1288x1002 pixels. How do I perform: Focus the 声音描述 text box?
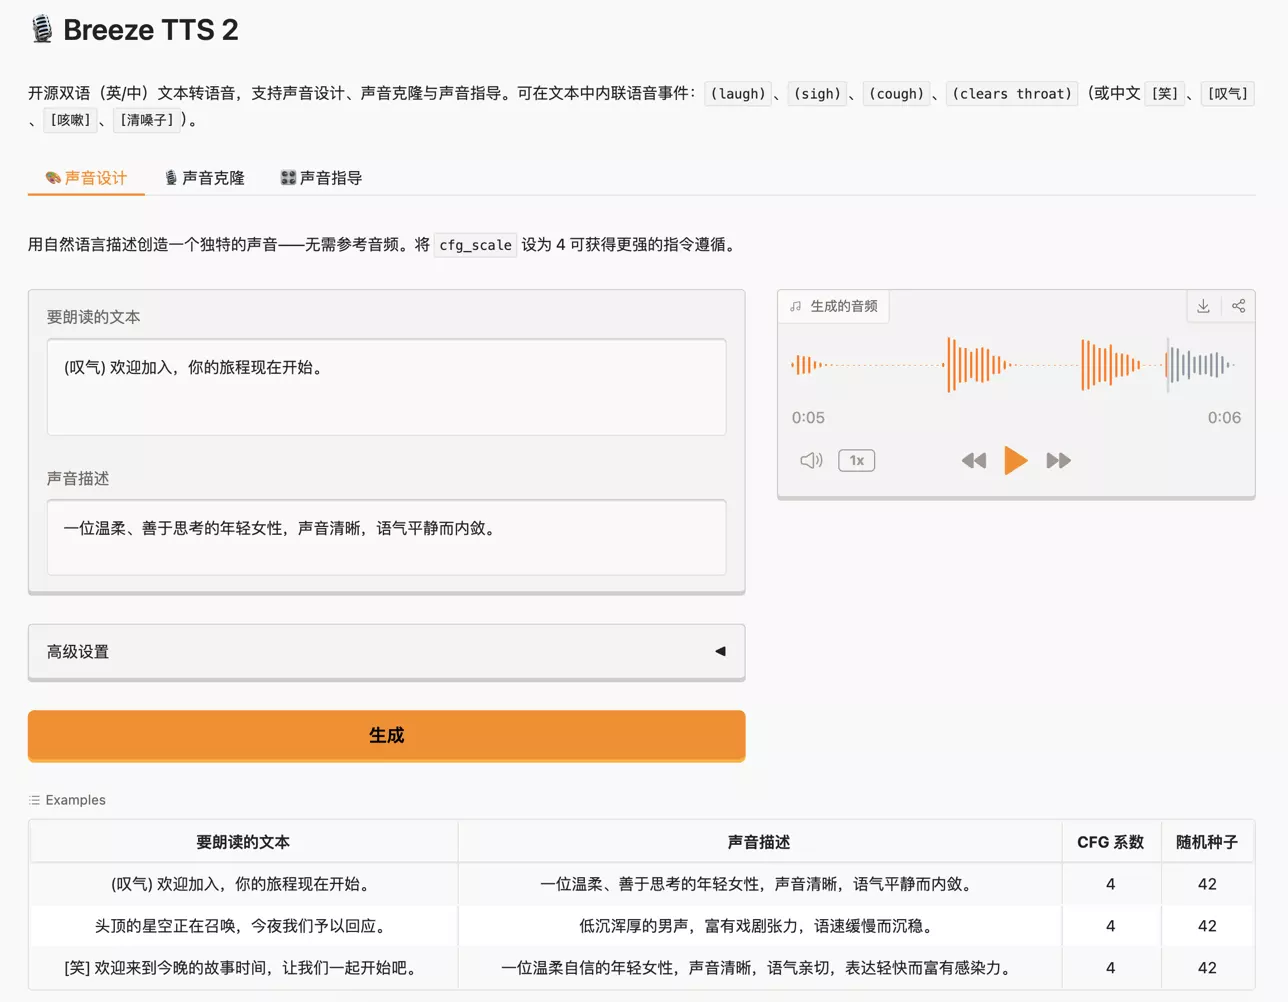386,537
